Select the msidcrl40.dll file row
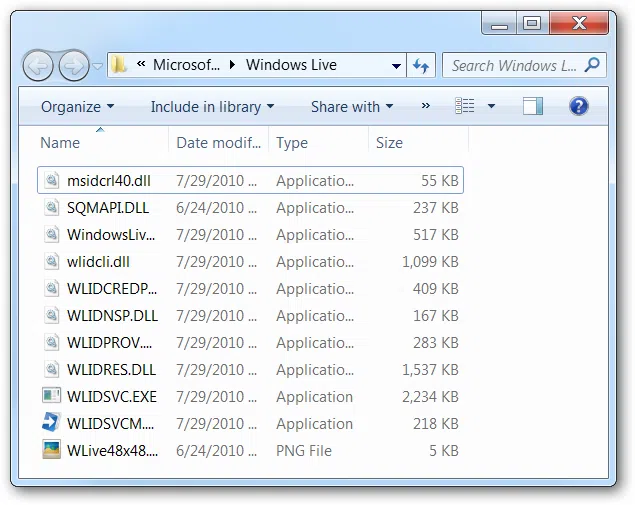The height and width of the screenshot is (505, 635). click(x=250, y=181)
